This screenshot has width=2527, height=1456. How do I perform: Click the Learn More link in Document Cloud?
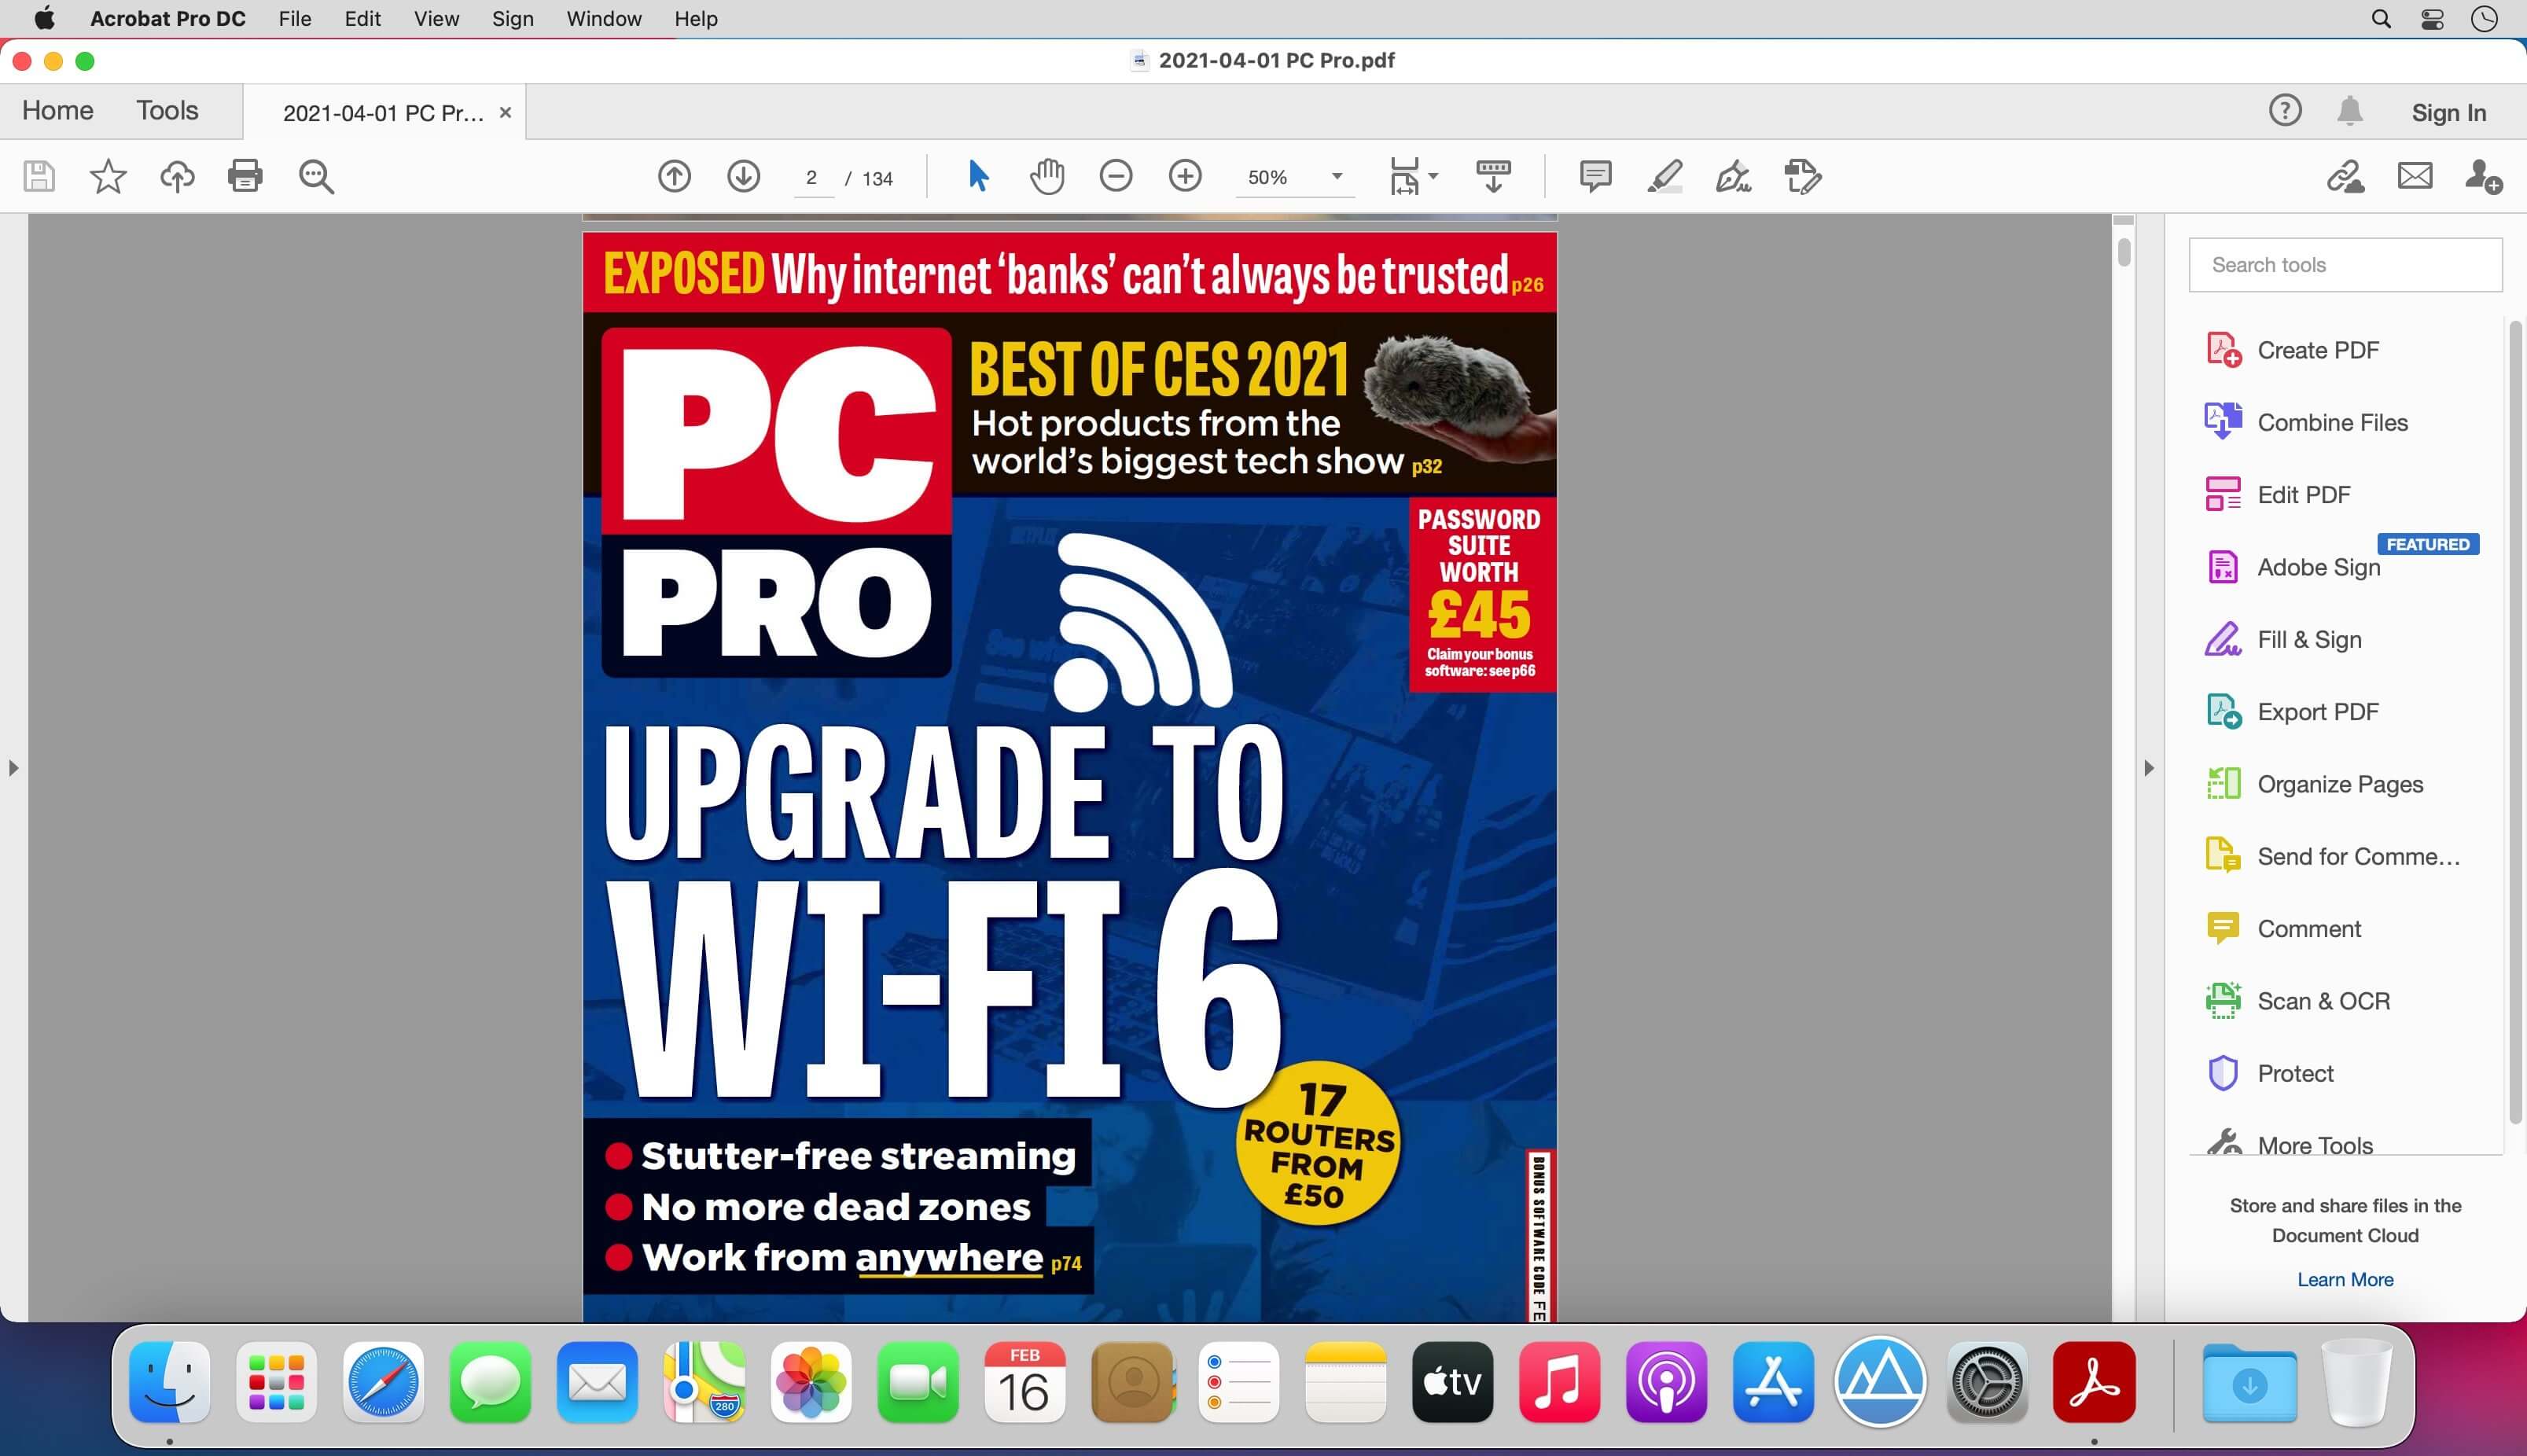(x=2345, y=1279)
